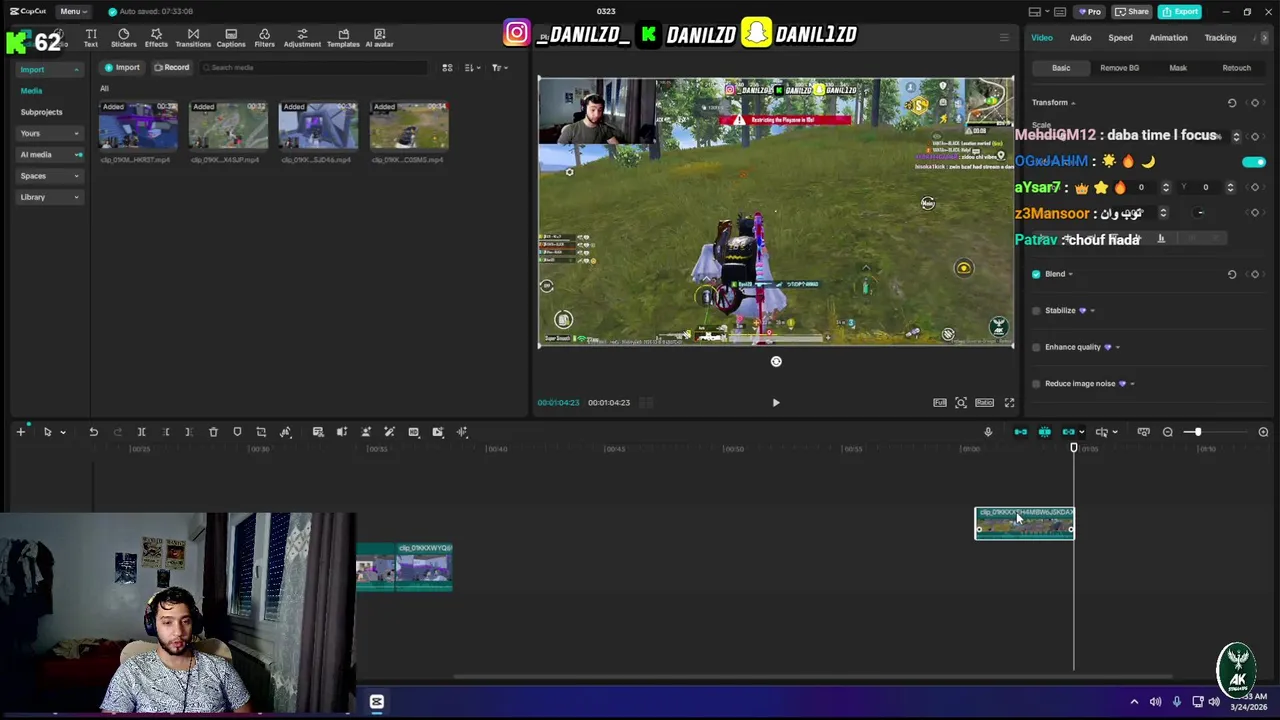Collapse the Import section in sidebar

pos(48,70)
